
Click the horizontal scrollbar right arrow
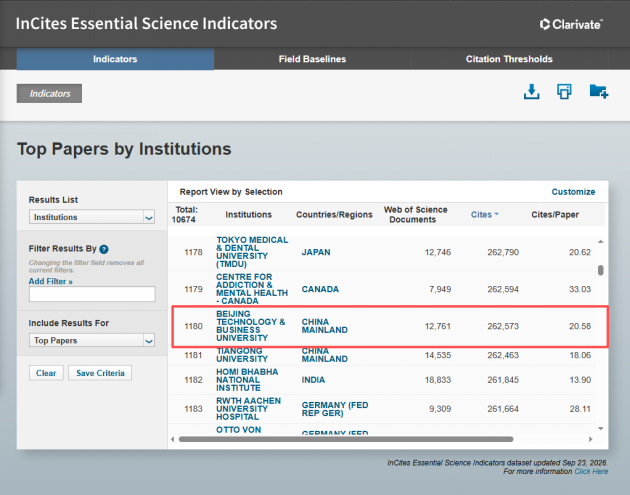point(590,439)
